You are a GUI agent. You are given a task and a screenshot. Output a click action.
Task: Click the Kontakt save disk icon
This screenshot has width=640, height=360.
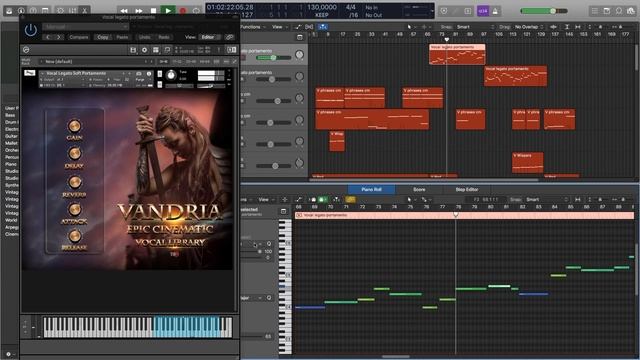pos(133,50)
